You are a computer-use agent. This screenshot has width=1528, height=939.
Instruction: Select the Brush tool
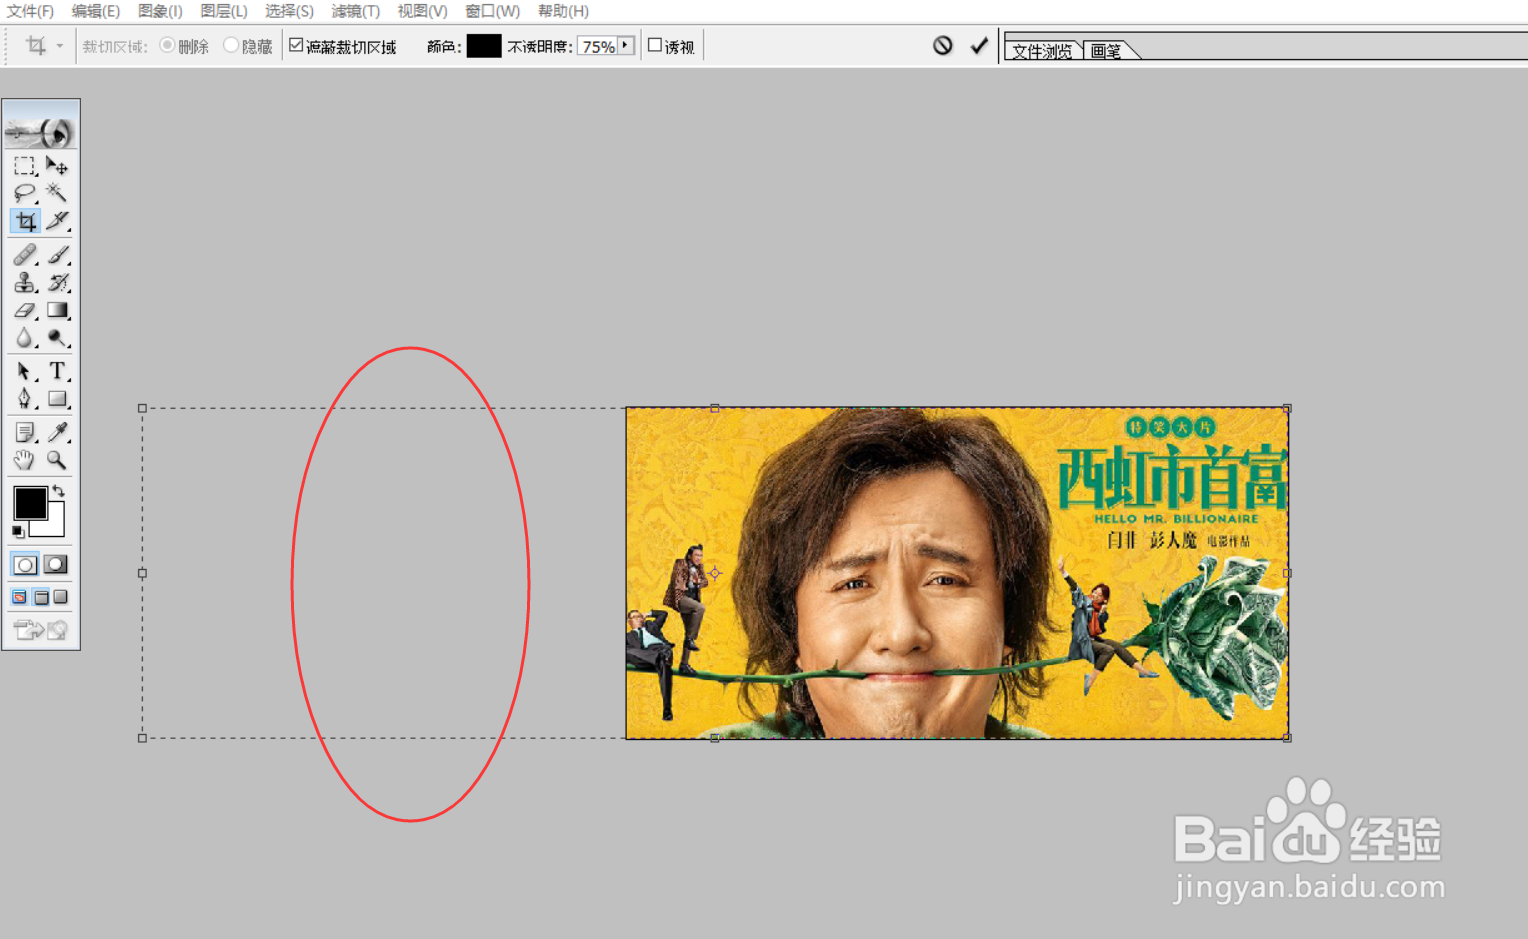point(57,255)
